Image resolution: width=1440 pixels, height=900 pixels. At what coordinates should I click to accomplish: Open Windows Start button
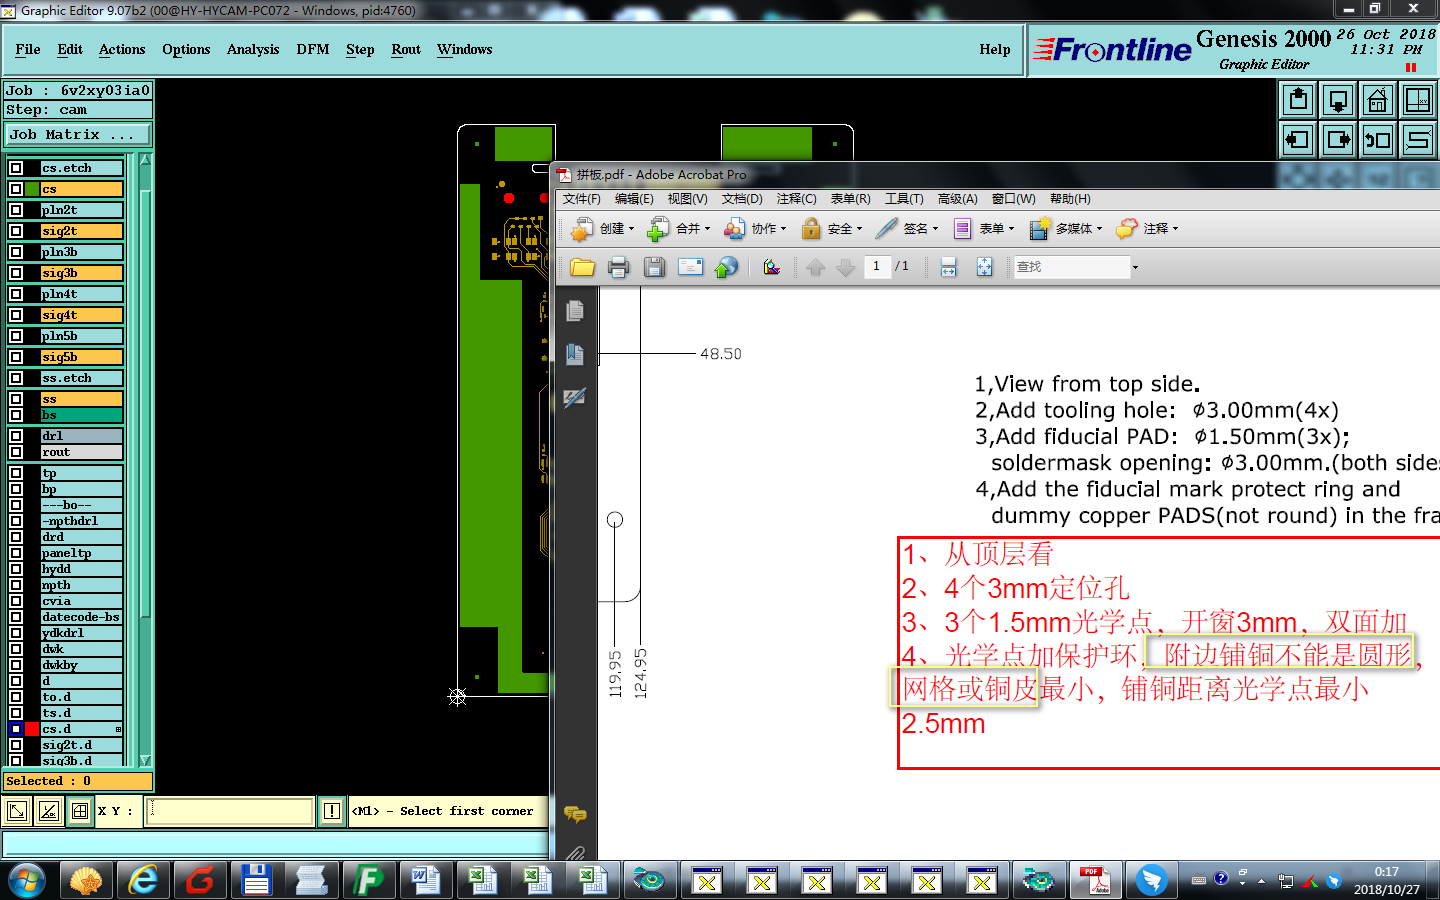27,881
